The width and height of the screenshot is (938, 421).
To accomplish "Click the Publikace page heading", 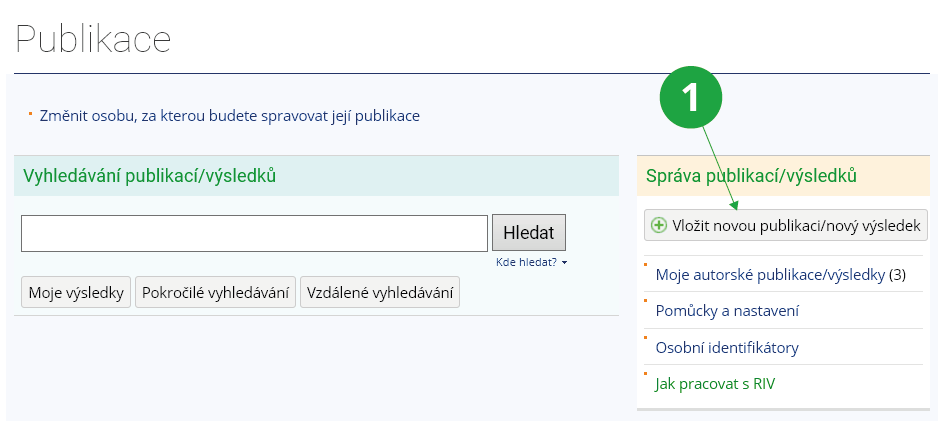I will (93, 40).
